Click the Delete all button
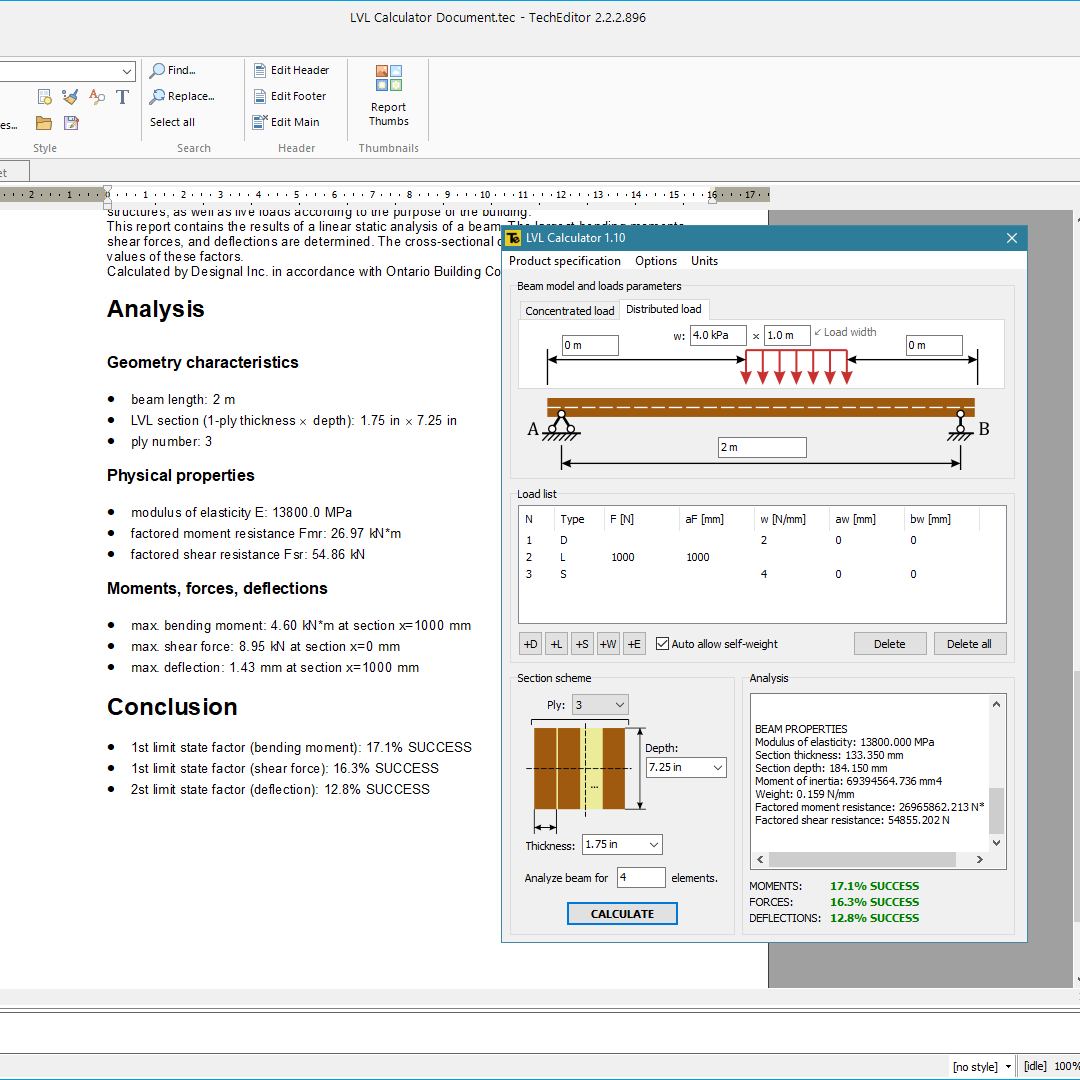Image resolution: width=1080 pixels, height=1080 pixels. (969, 644)
